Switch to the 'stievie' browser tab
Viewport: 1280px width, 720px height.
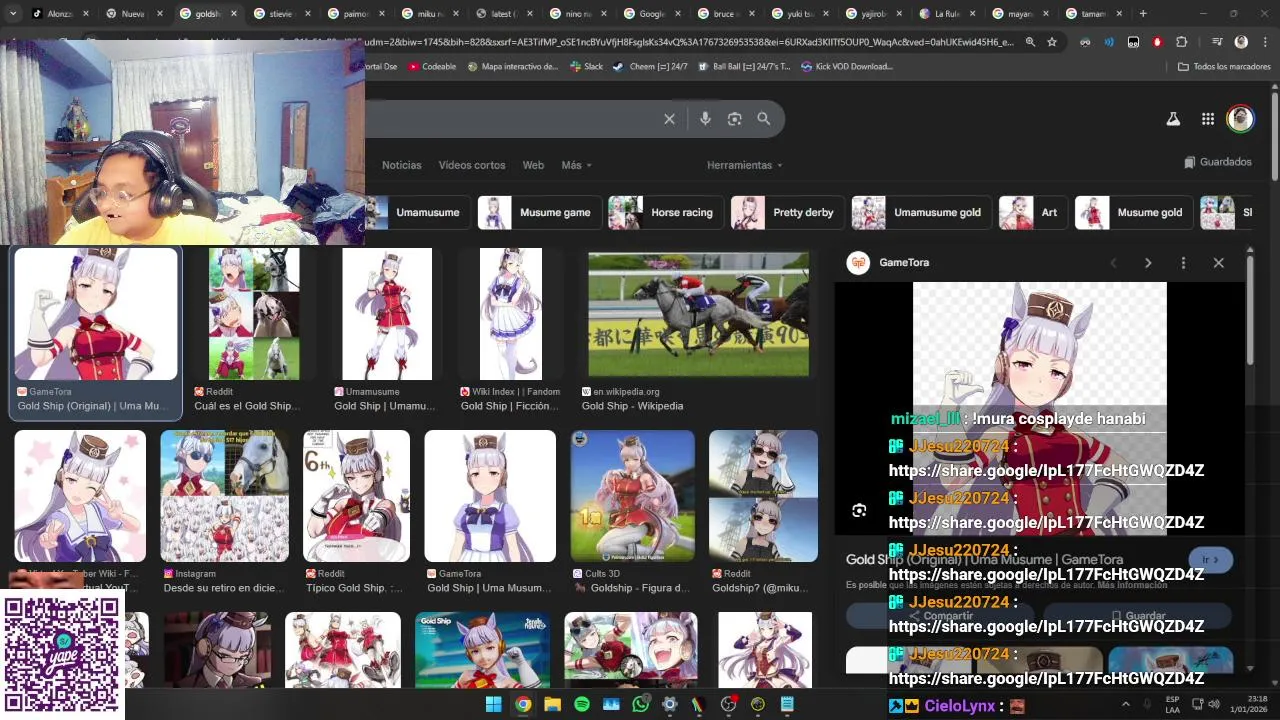pyautogui.click(x=283, y=14)
